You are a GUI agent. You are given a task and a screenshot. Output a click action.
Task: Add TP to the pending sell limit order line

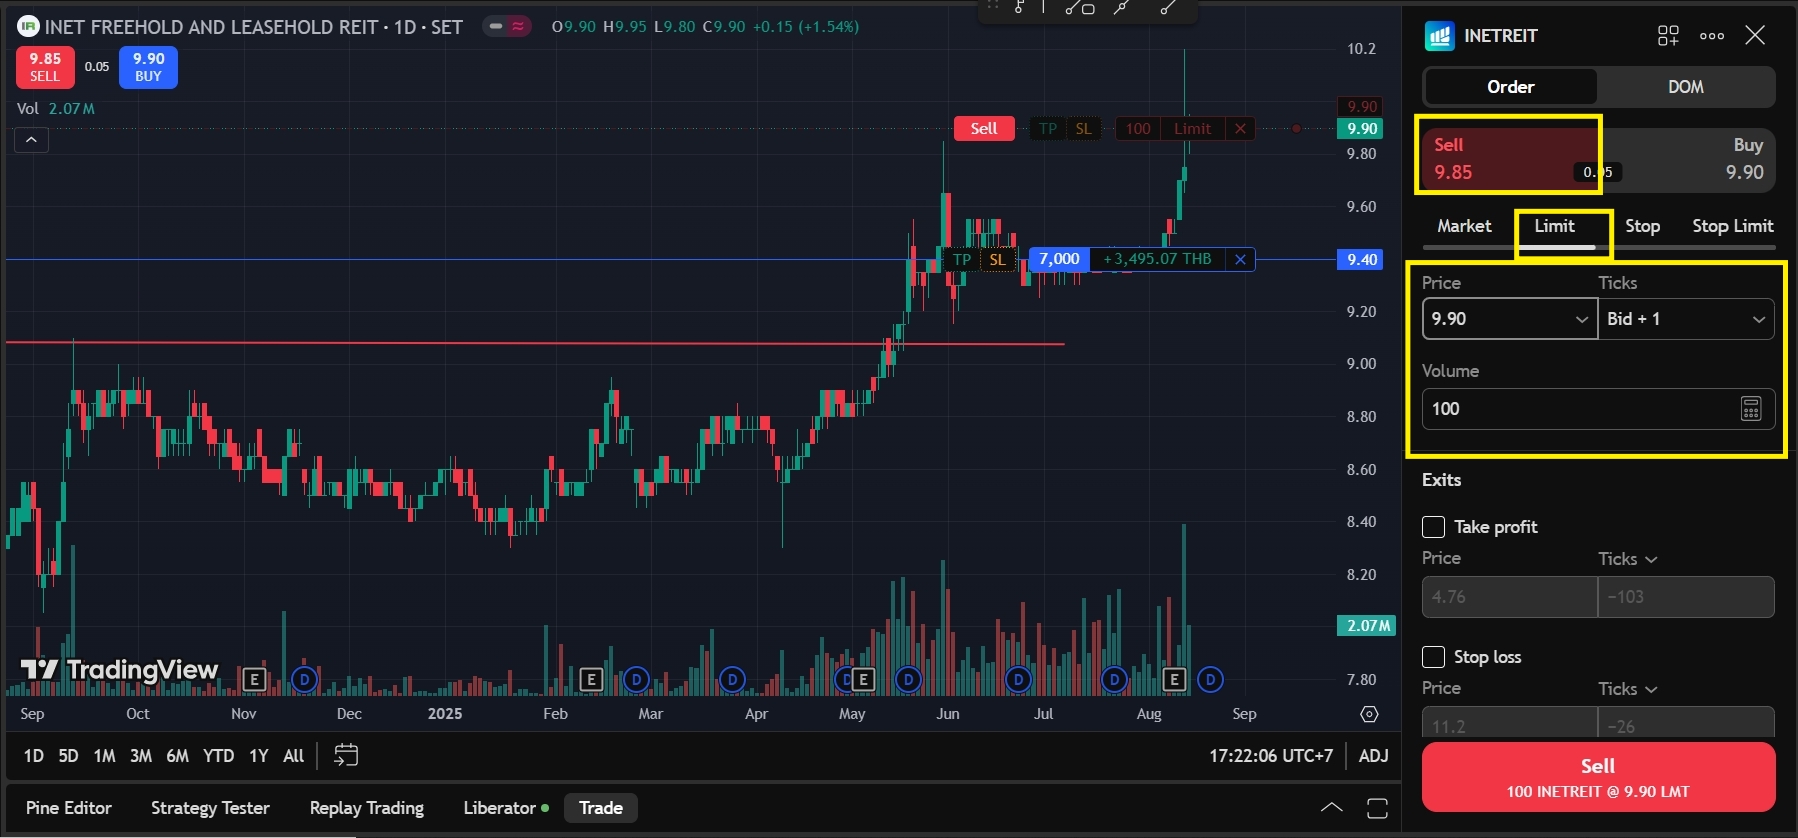[1048, 128]
